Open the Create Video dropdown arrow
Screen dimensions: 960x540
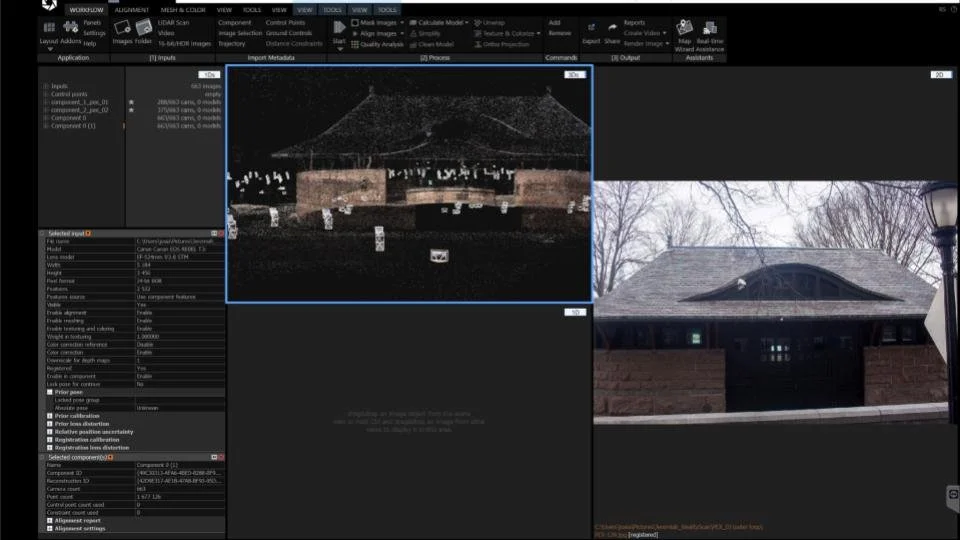click(664, 33)
